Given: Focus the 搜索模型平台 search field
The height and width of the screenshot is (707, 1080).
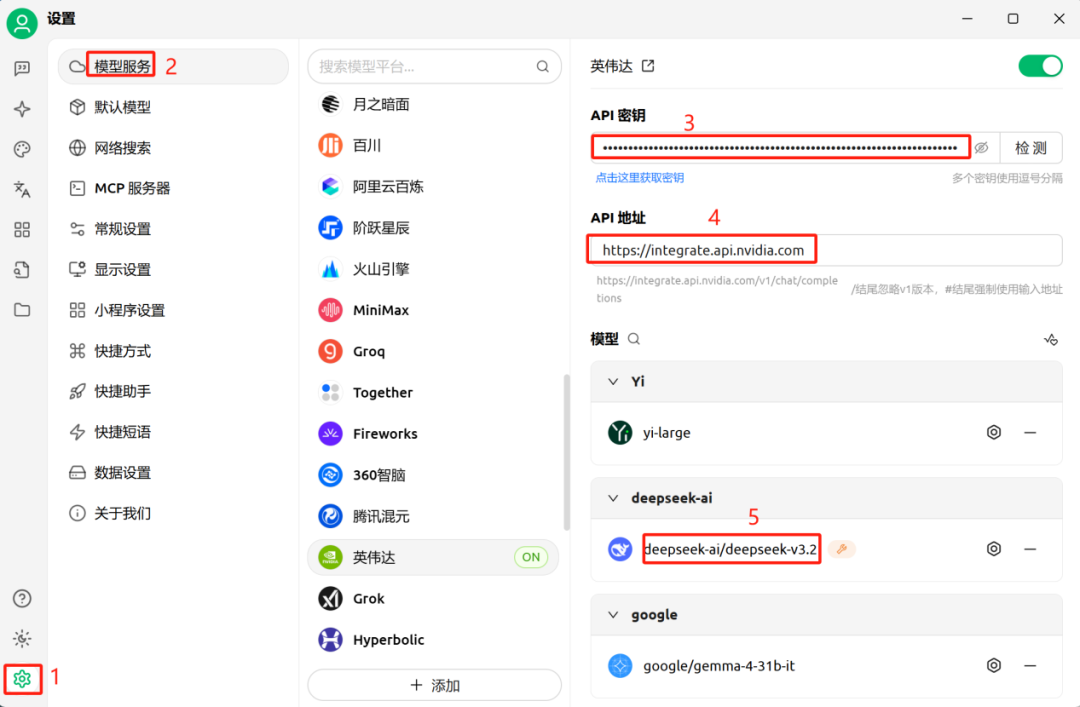Looking at the screenshot, I should click(434, 67).
